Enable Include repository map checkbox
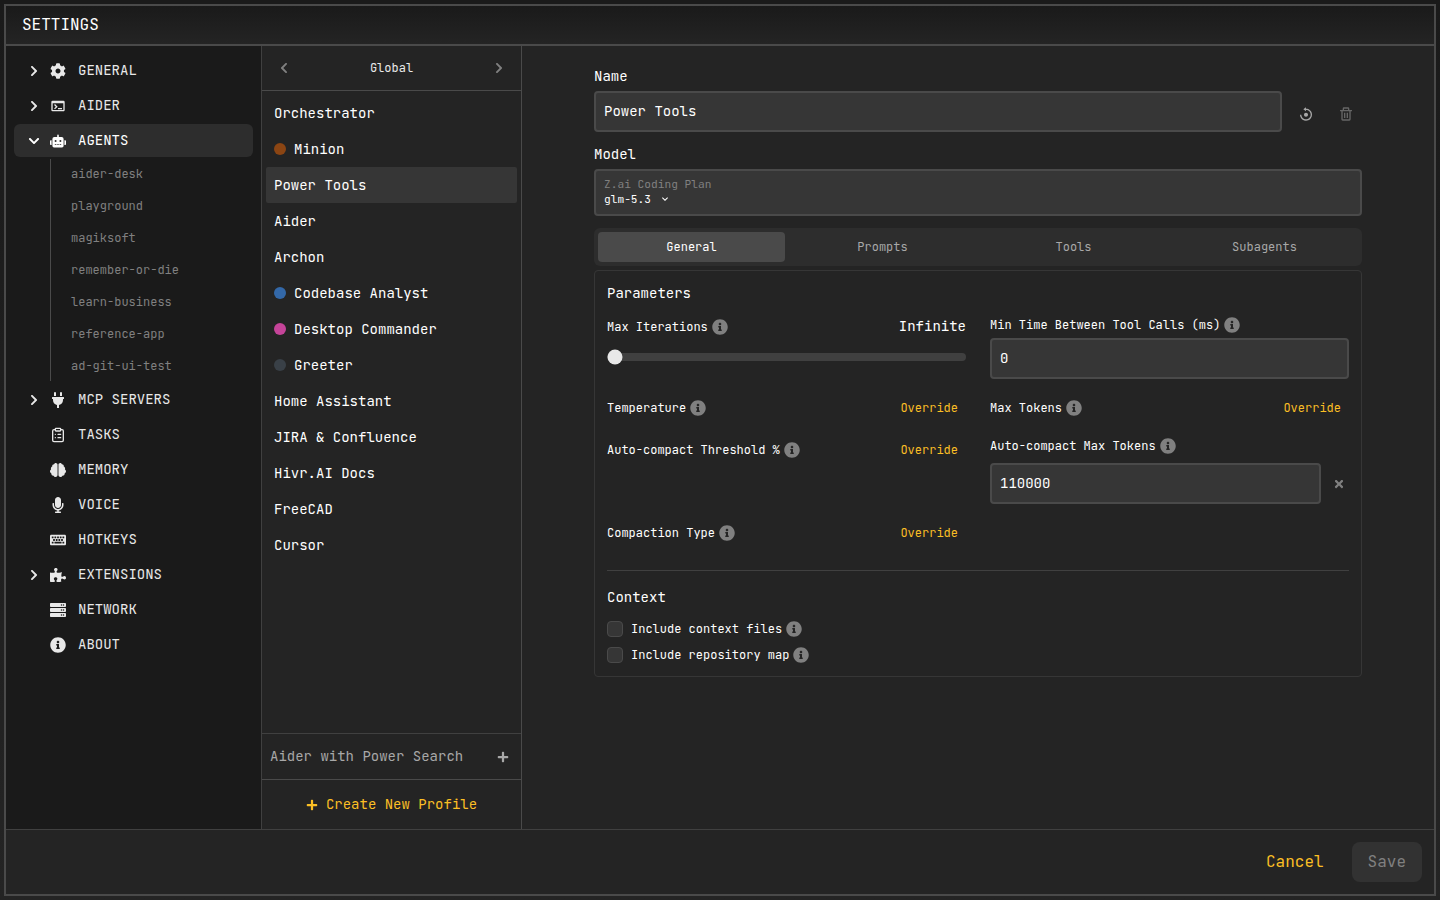Screen dimensions: 1440x900 click(x=615, y=655)
